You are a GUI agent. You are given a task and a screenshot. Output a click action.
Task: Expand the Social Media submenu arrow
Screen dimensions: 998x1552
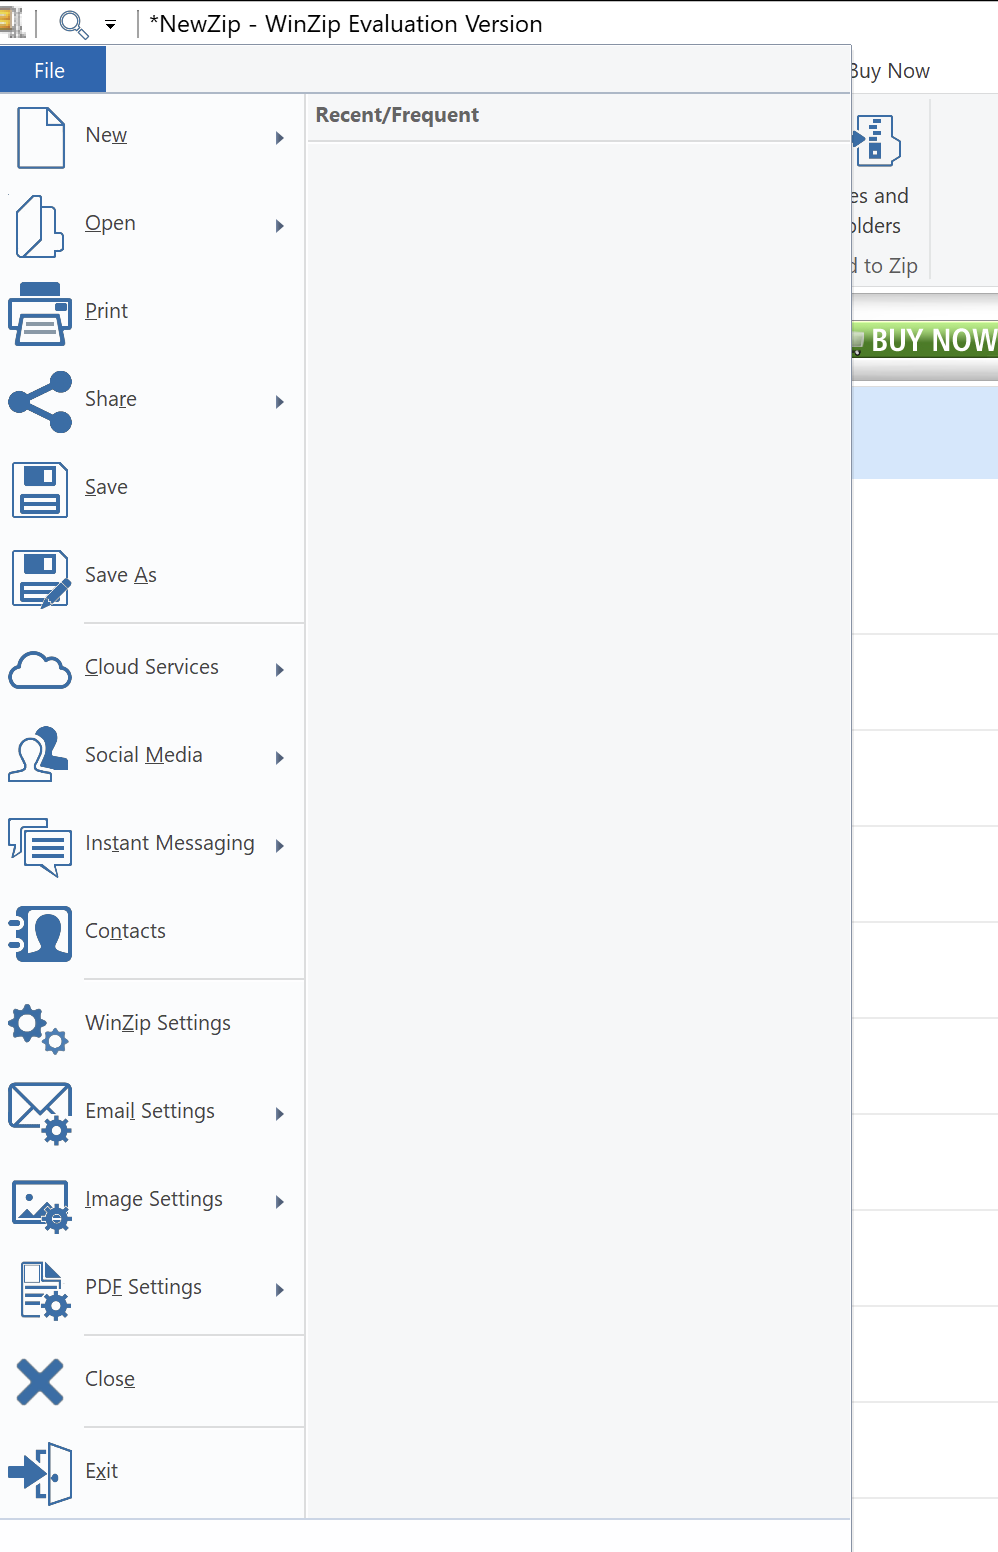pyautogui.click(x=280, y=758)
